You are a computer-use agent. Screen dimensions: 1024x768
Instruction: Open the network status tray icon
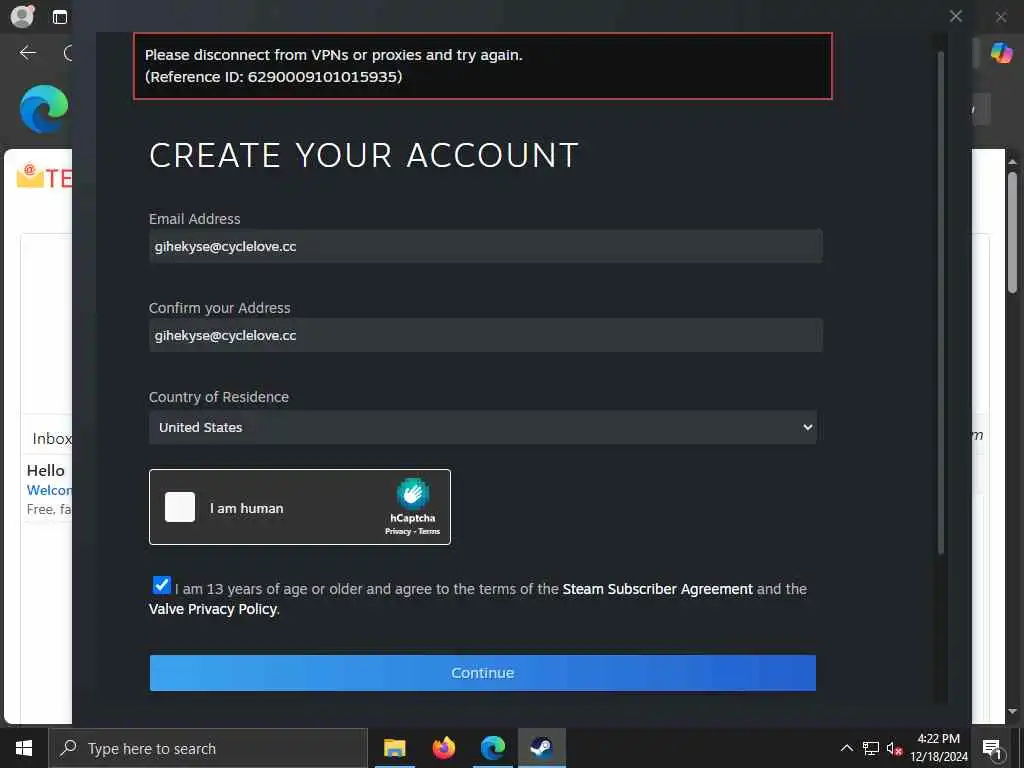pyautogui.click(x=871, y=748)
